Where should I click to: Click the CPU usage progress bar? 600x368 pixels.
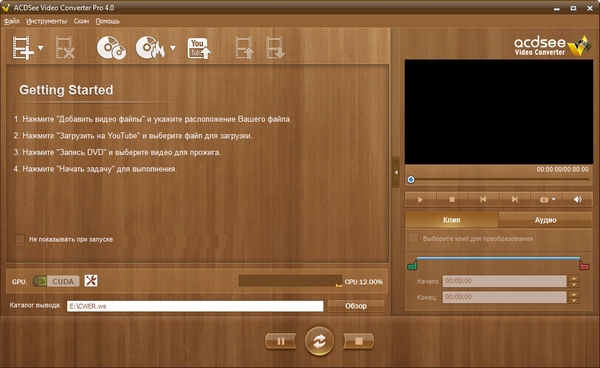290,281
